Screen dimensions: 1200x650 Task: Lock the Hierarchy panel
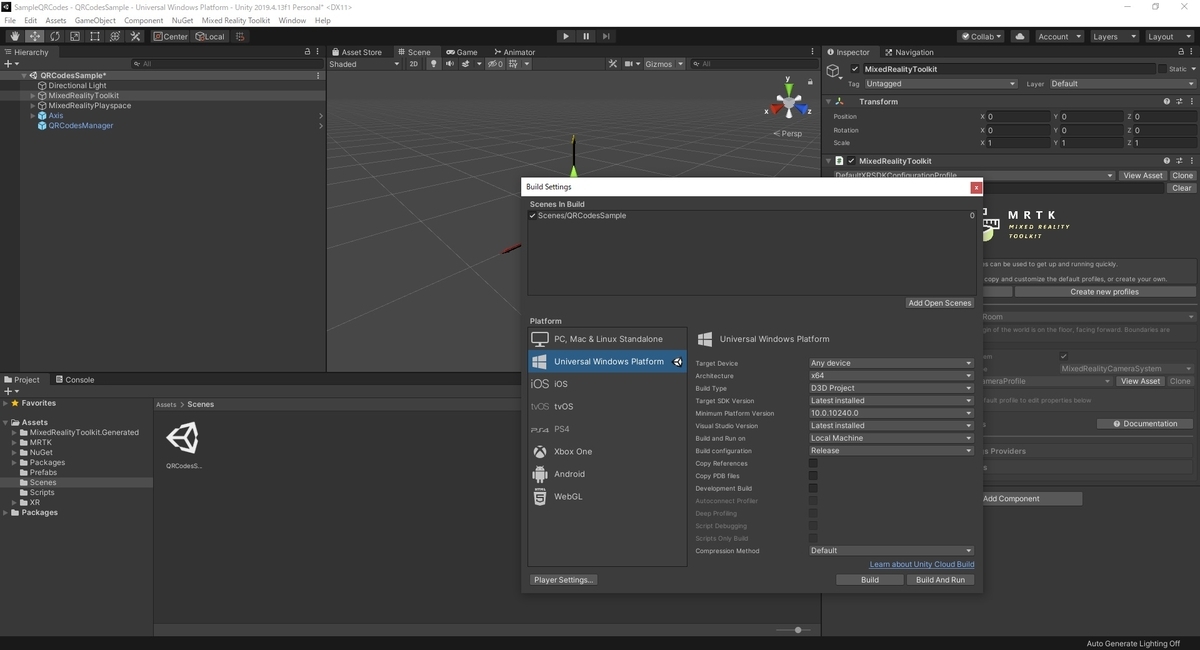click(x=308, y=52)
